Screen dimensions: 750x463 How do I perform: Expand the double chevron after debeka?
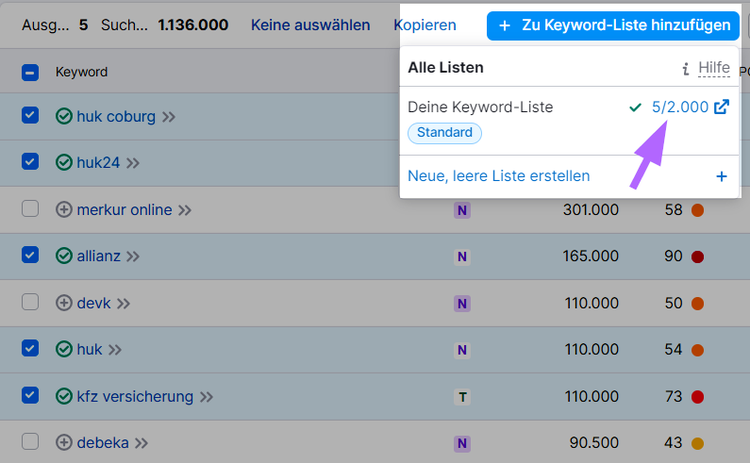141,443
